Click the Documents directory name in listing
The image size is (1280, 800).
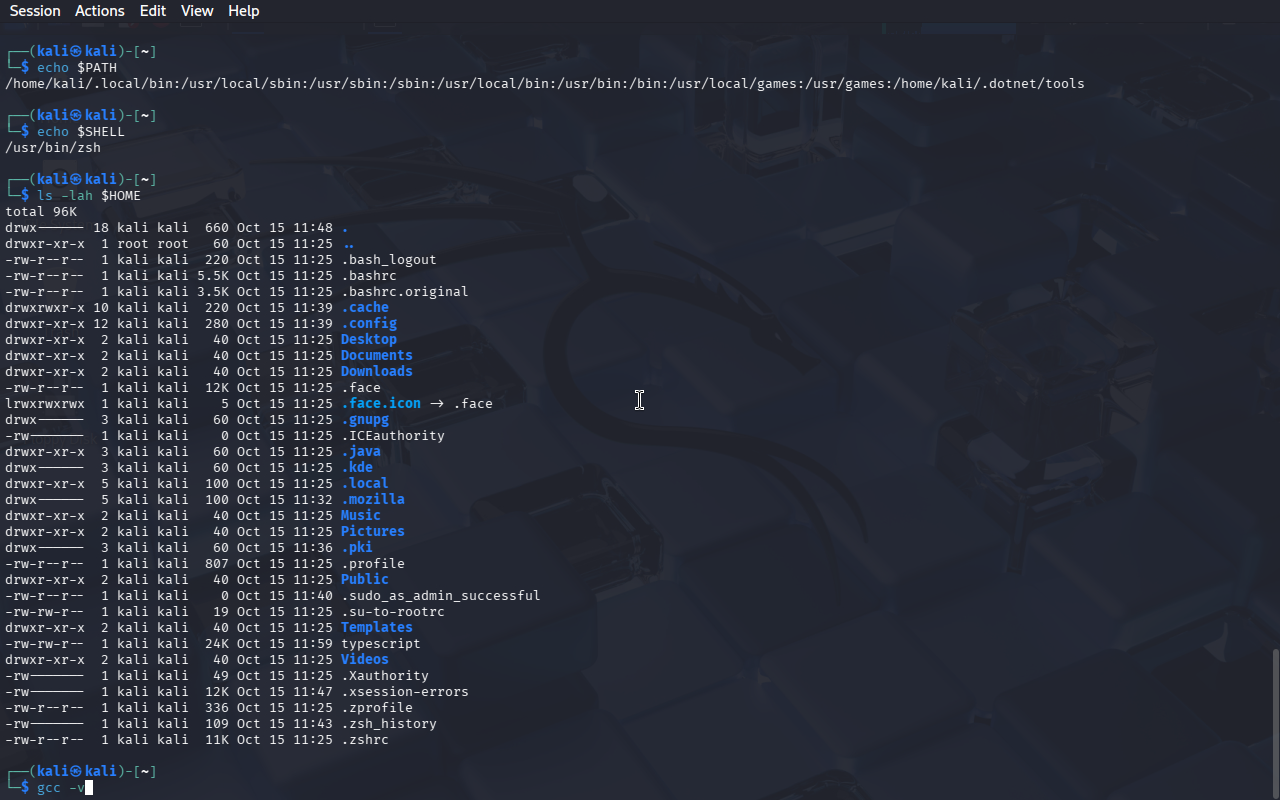[x=376, y=356]
